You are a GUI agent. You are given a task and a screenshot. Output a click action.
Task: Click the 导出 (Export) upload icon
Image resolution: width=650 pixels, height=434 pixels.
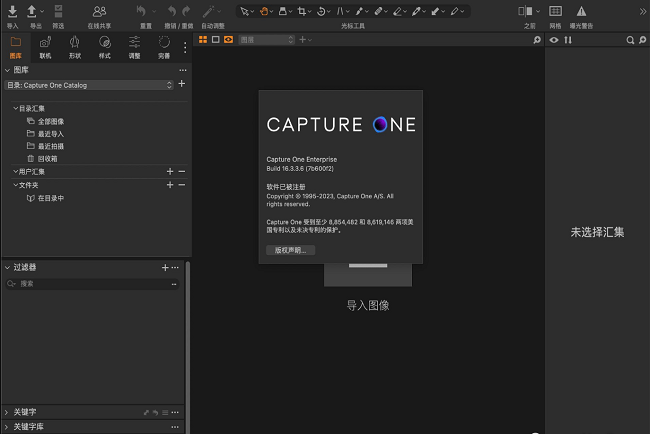(32, 12)
